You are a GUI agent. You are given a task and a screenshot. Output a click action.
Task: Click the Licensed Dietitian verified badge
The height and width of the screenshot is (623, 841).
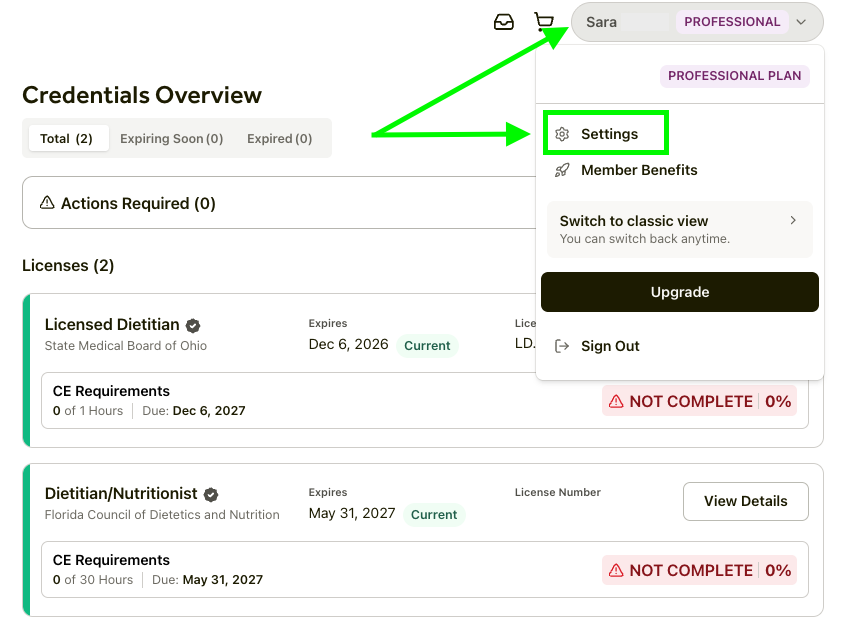pos(194,325)
